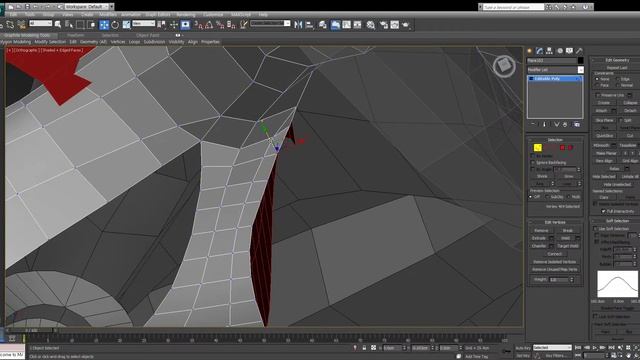
Task: Switch to the Freeform ribbon tab
Action: [x=76, y=36]
